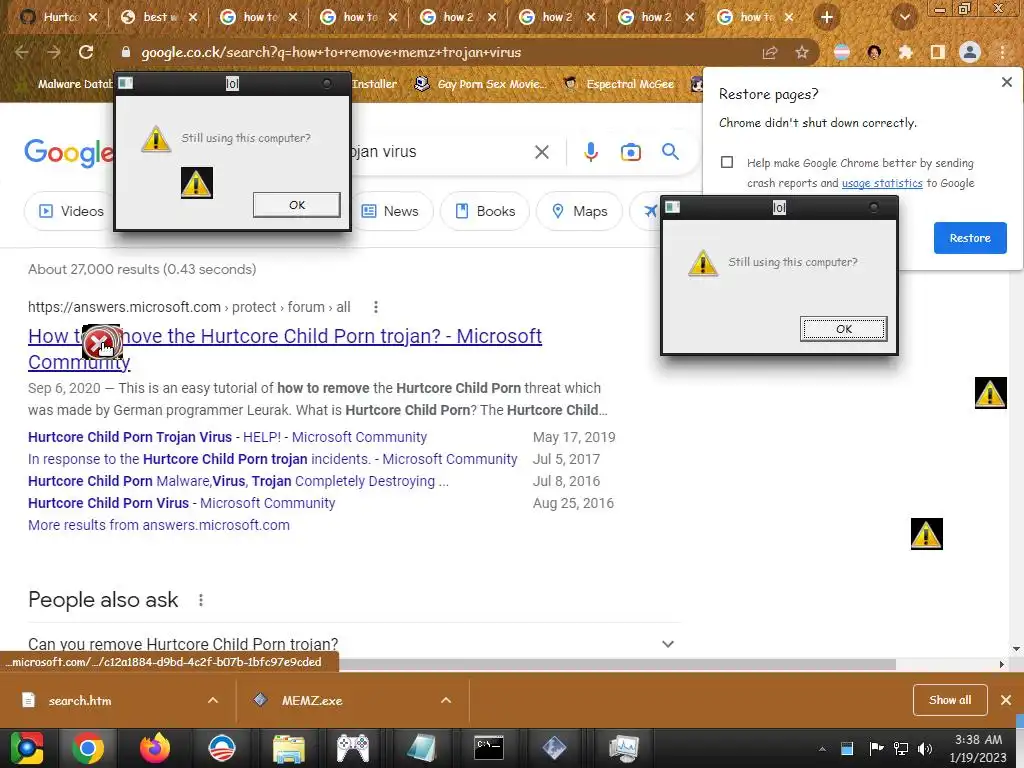Go back using Chrome's back arrow

coord(22,52)
